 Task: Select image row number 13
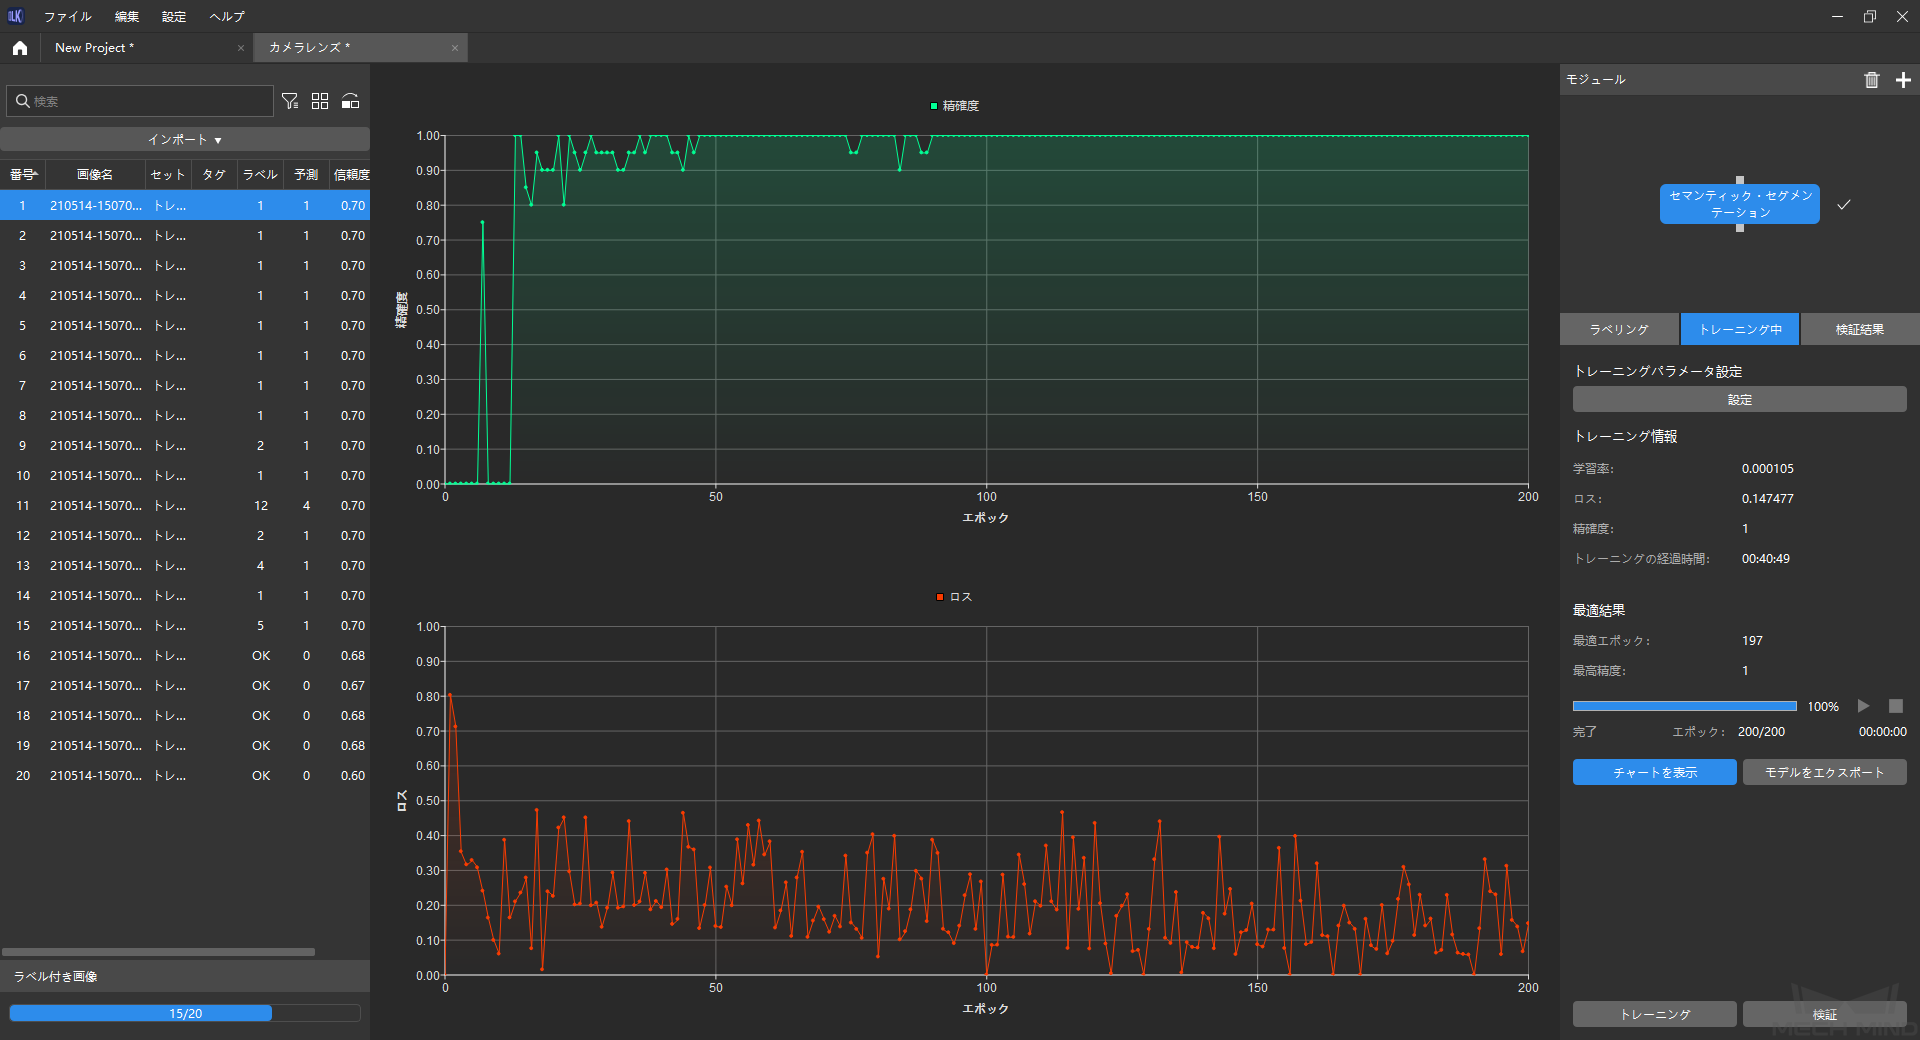185,565
